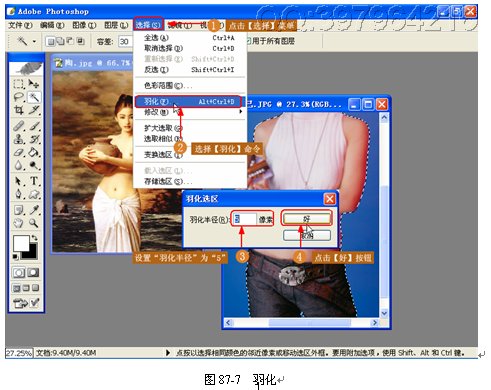Choose 反选 menu entry

189,70
